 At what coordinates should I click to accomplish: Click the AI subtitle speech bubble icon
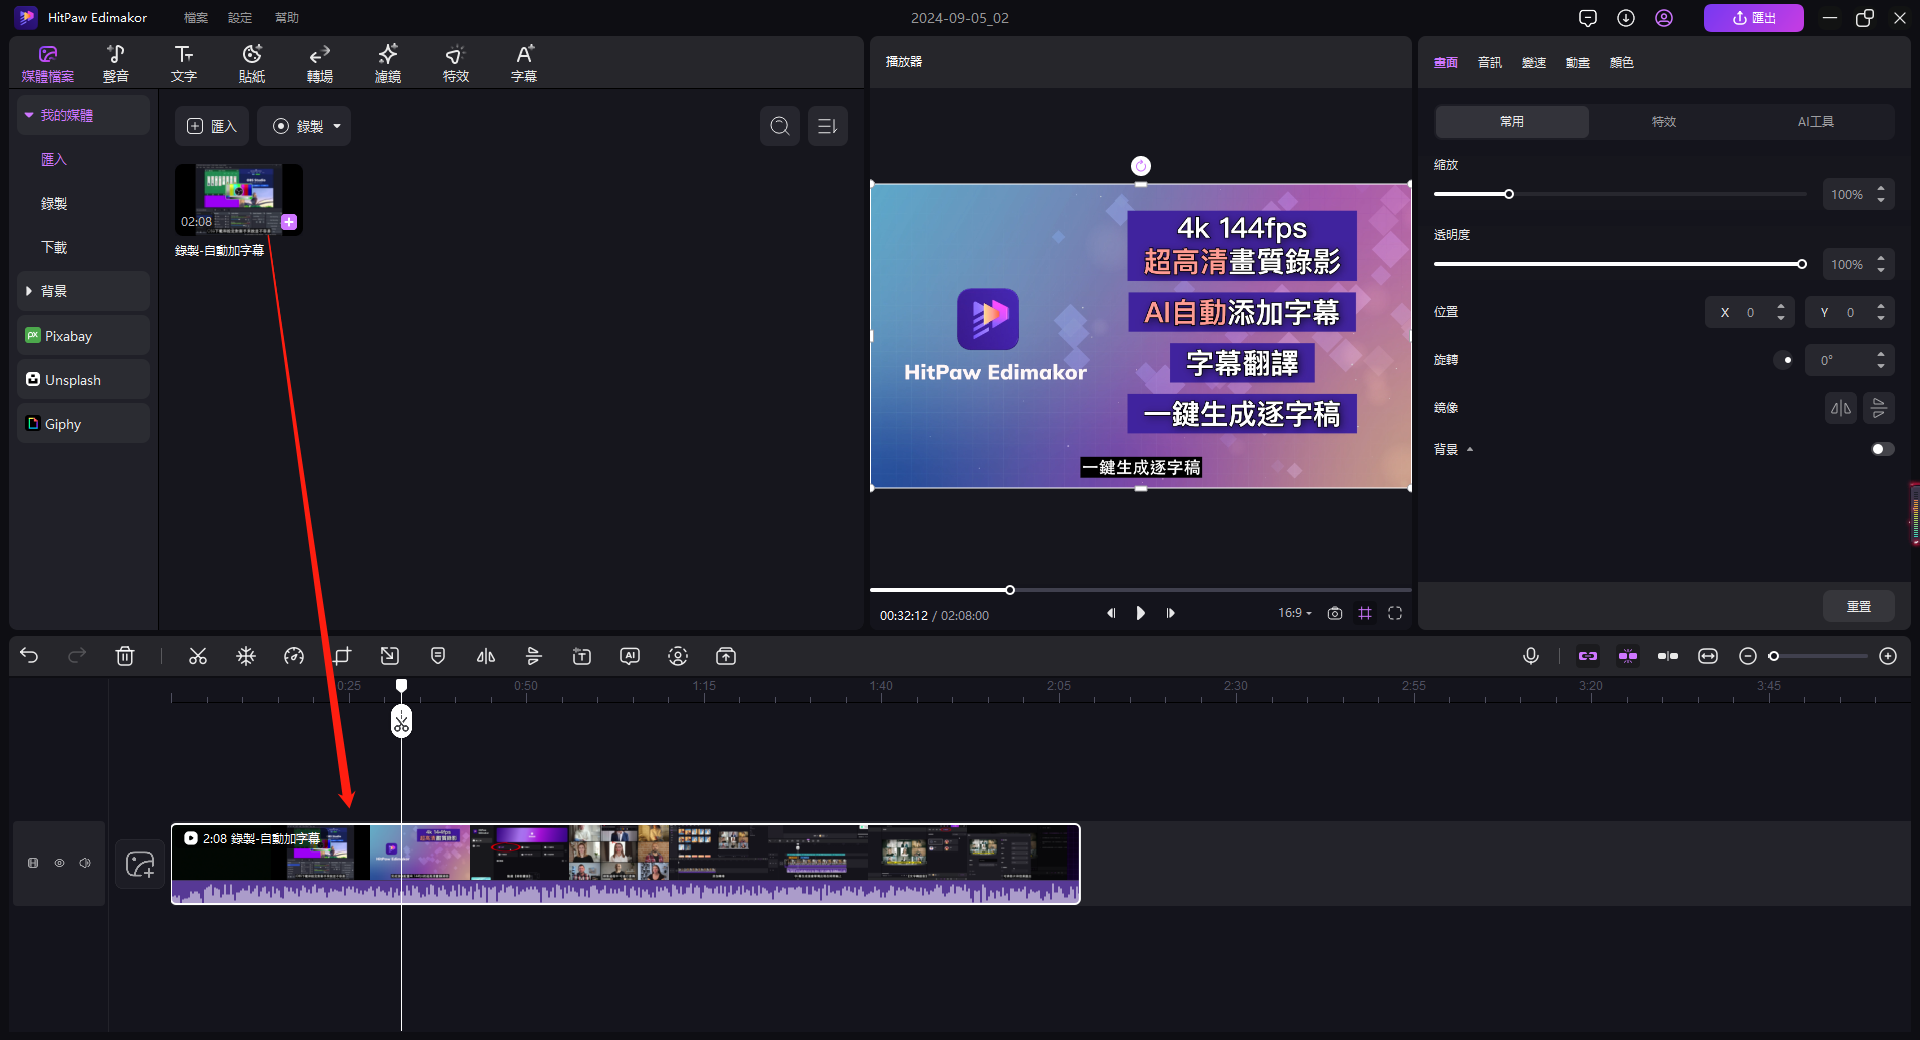(x=630, y=656)
